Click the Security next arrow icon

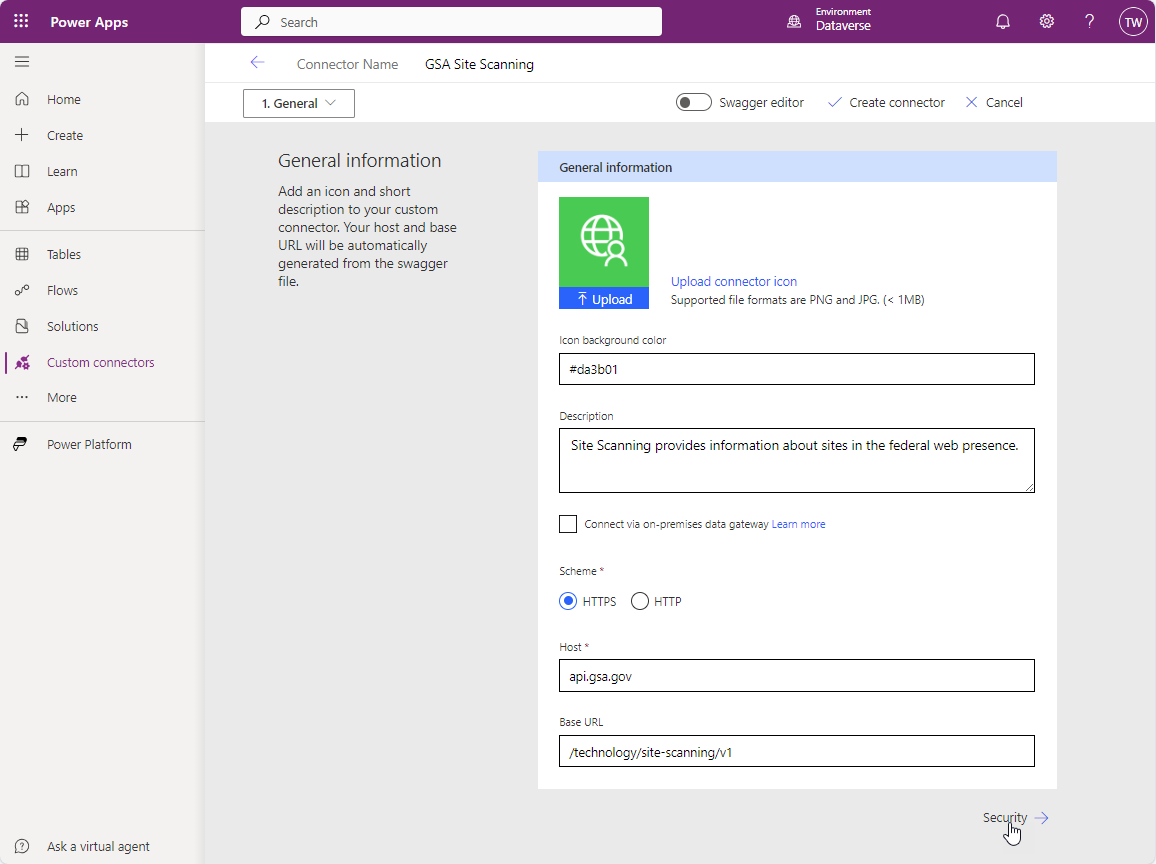pos(1041,818)
